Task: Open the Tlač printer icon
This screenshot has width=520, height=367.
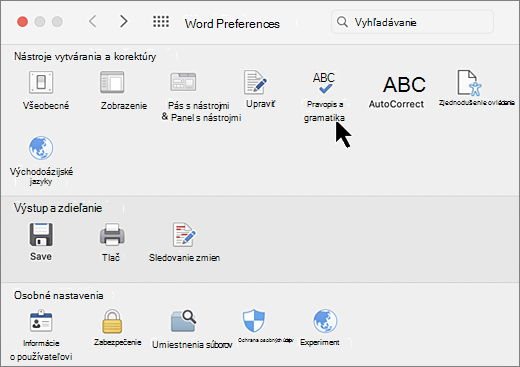Action: [112, 234]
